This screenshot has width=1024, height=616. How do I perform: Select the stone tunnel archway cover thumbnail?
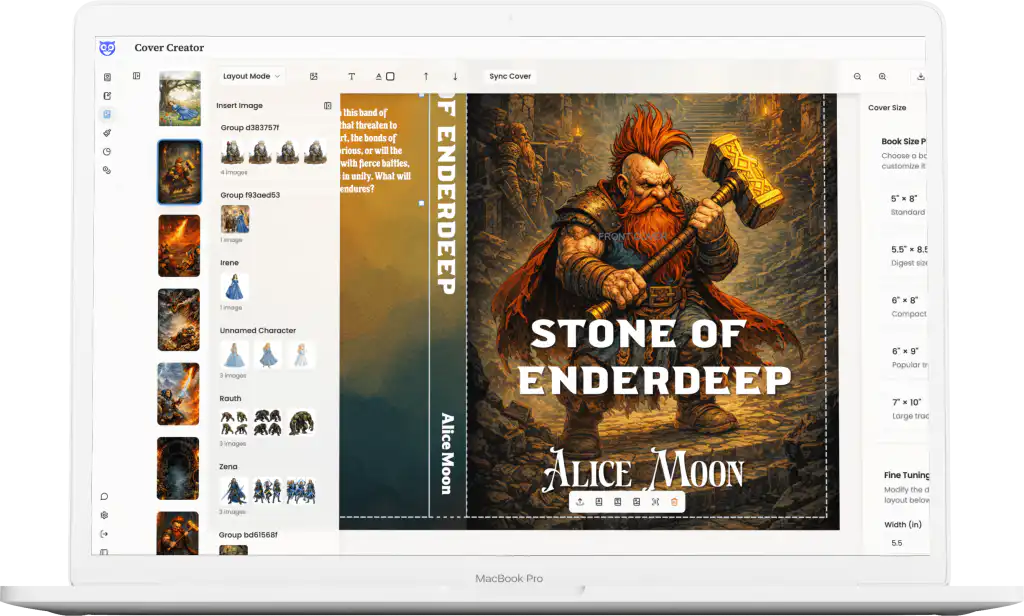pyautogui.click(x=178, y=468)
